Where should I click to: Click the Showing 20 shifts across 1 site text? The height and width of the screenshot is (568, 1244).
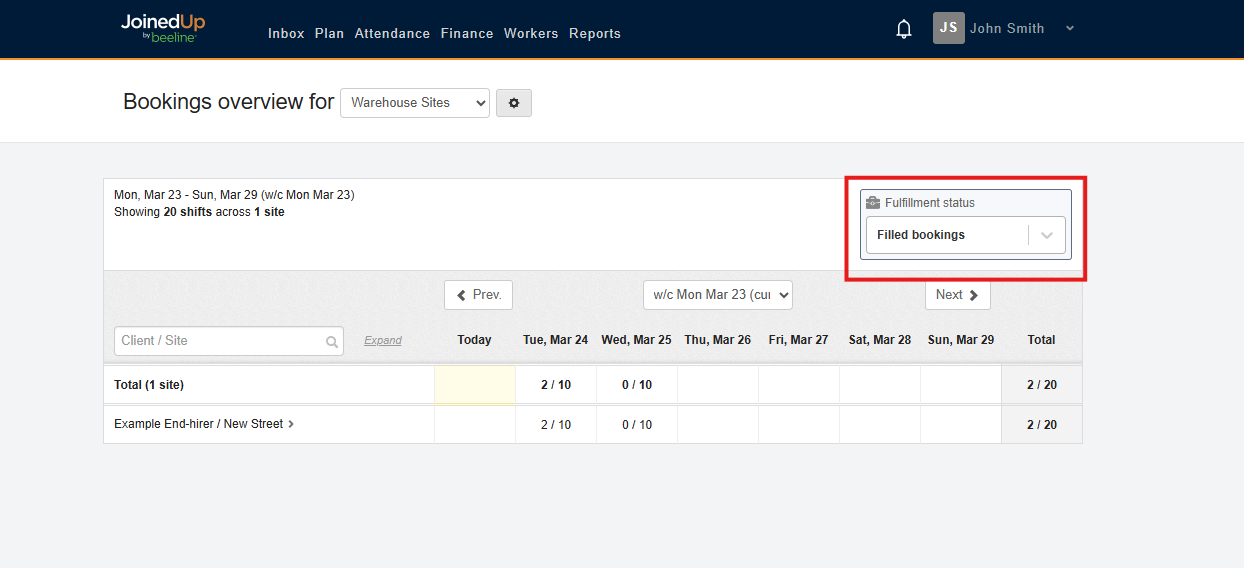[x=199, y=212]
